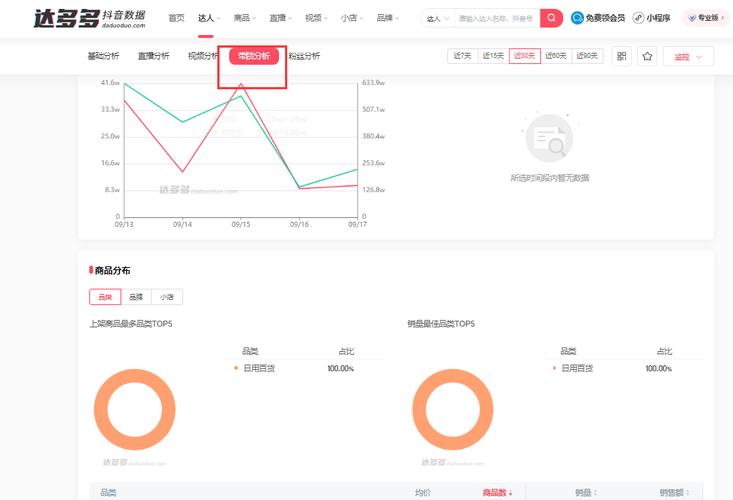Open the 基础分析 tab

pos(103,56)
